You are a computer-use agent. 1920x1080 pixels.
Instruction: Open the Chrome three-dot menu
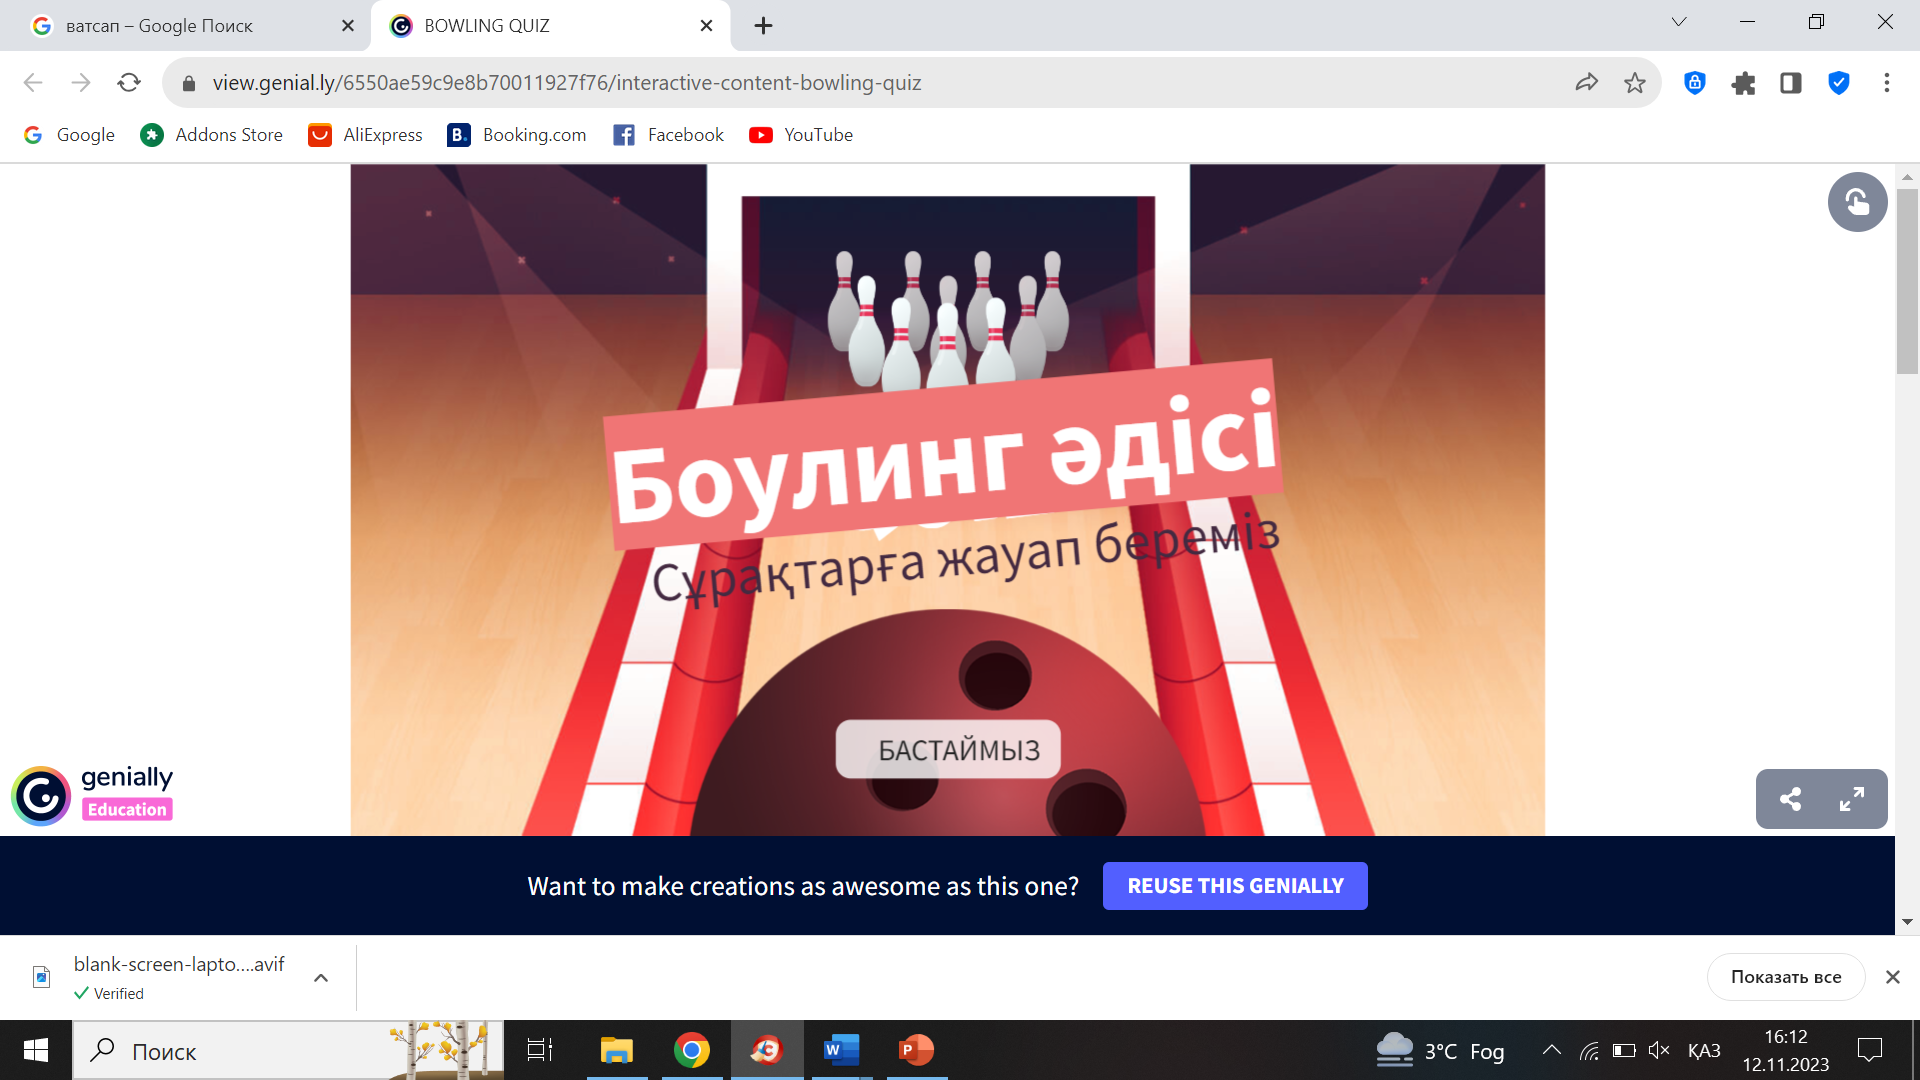coord(1886,83)
